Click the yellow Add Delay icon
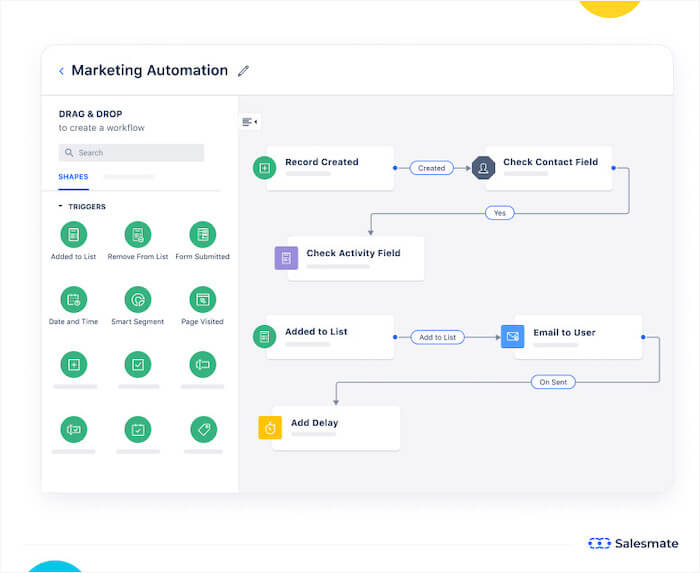The width and height of the screenshot is (700, 573). tap(270, 428)
